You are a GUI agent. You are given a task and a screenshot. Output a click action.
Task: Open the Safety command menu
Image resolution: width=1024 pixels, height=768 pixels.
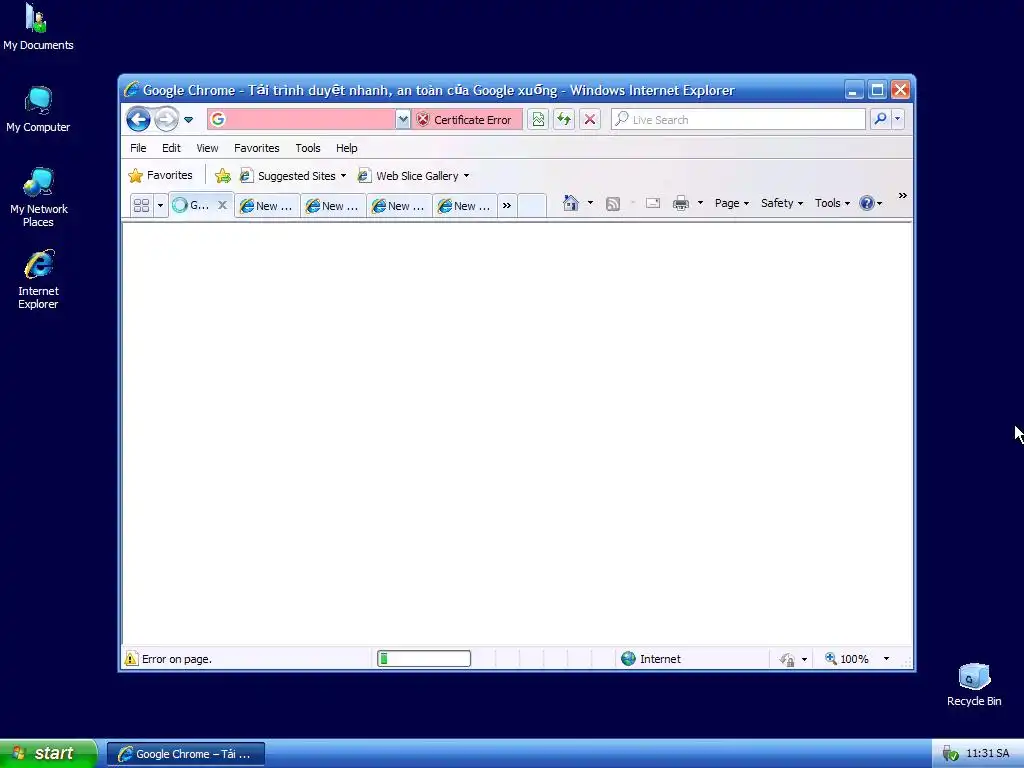tap(782, 203)
